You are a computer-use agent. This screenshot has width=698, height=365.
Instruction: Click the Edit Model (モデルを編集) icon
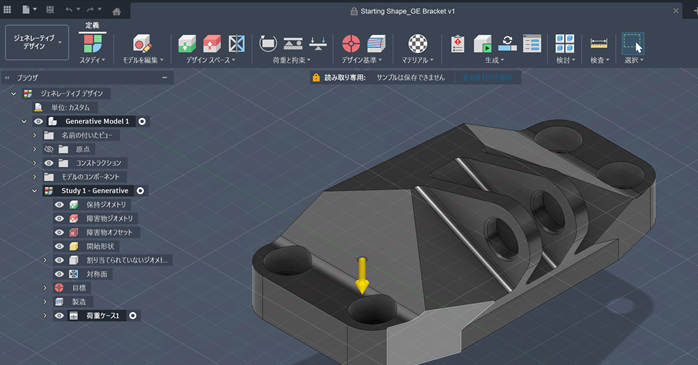(142, 44)
